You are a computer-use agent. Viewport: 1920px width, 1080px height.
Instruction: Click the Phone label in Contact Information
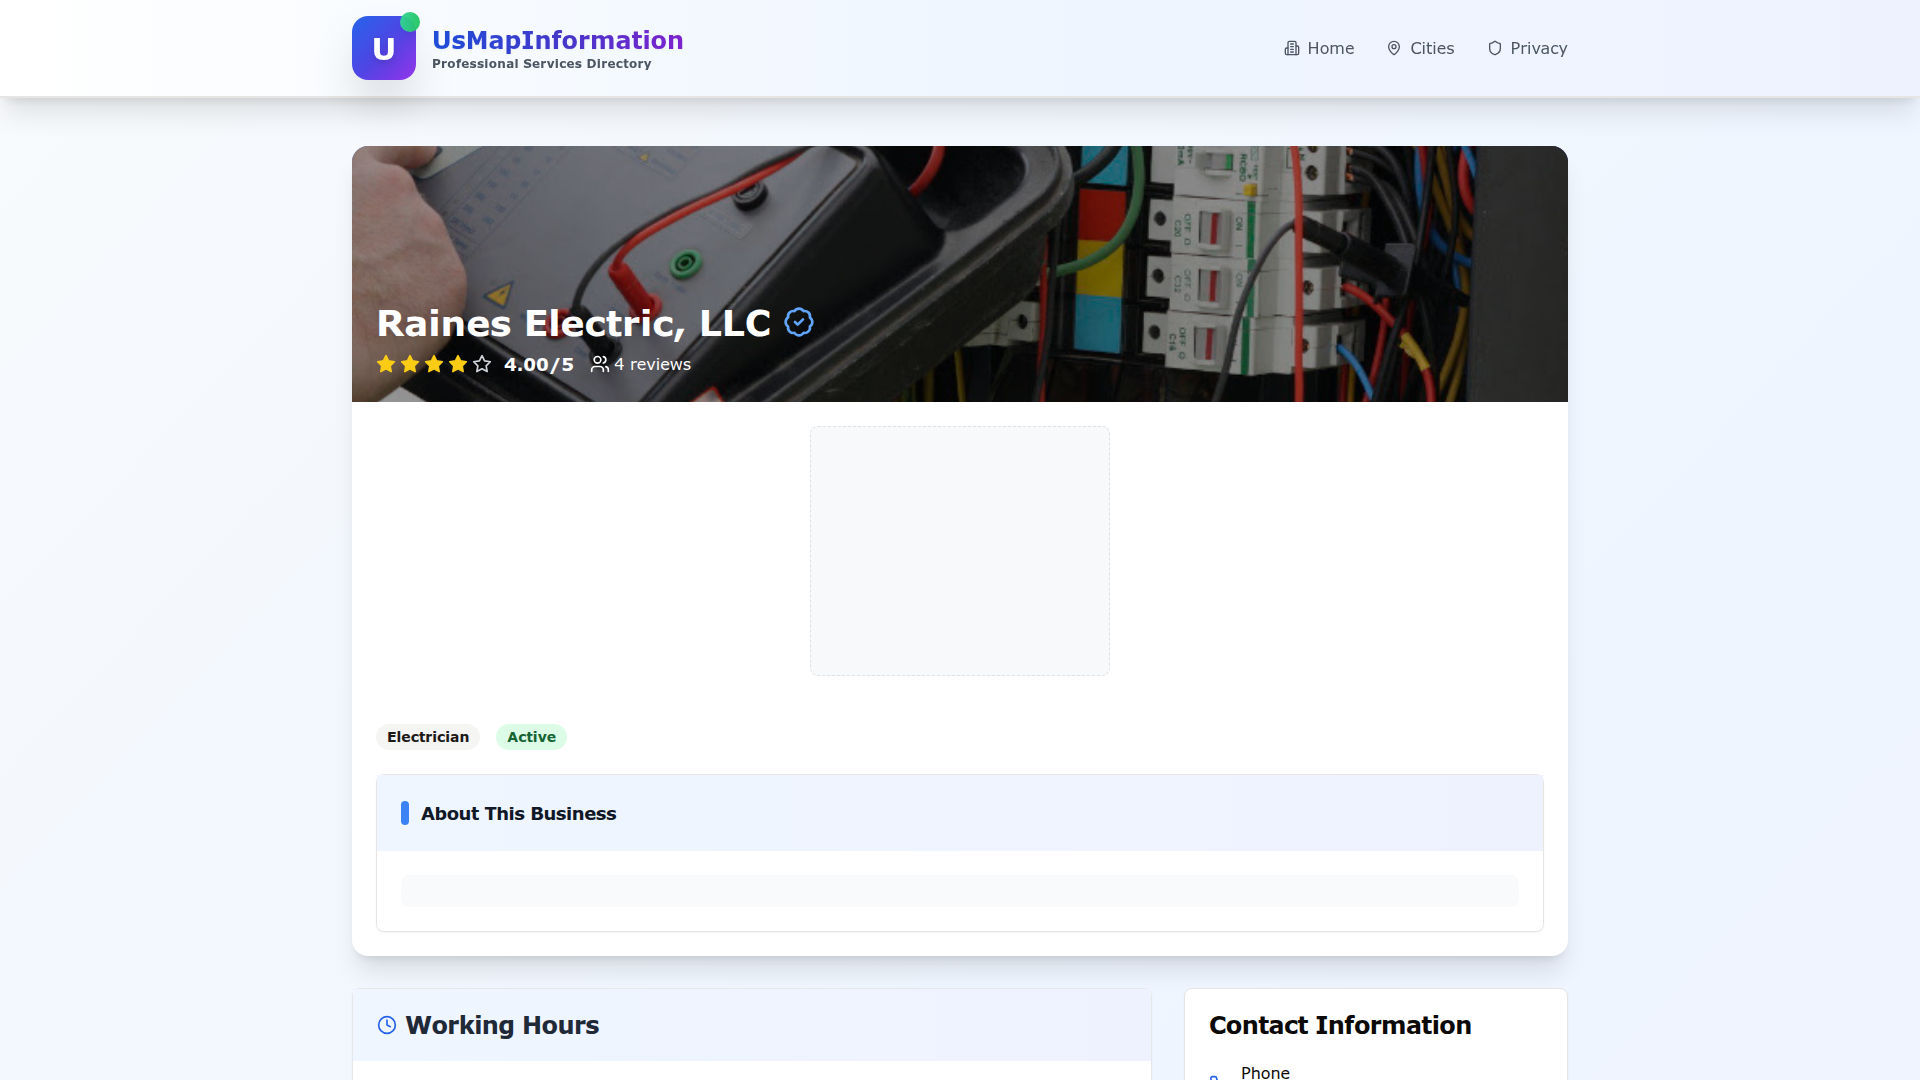click(1265, 1072)
